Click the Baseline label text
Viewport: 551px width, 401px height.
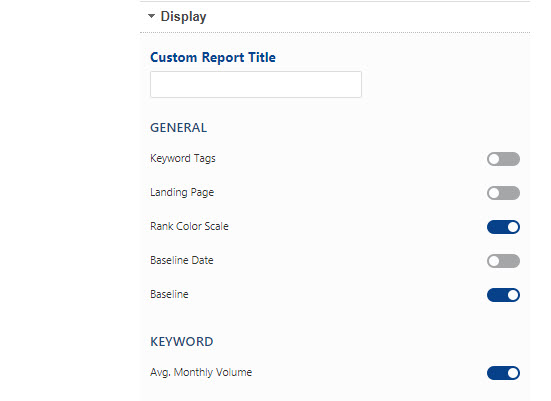coord(169,294)
